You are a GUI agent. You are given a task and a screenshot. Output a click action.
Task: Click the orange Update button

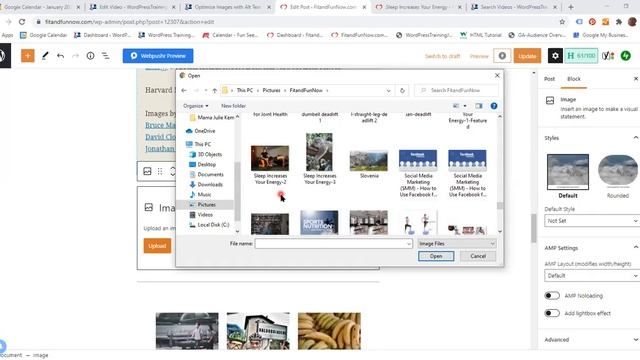point(527,56)
